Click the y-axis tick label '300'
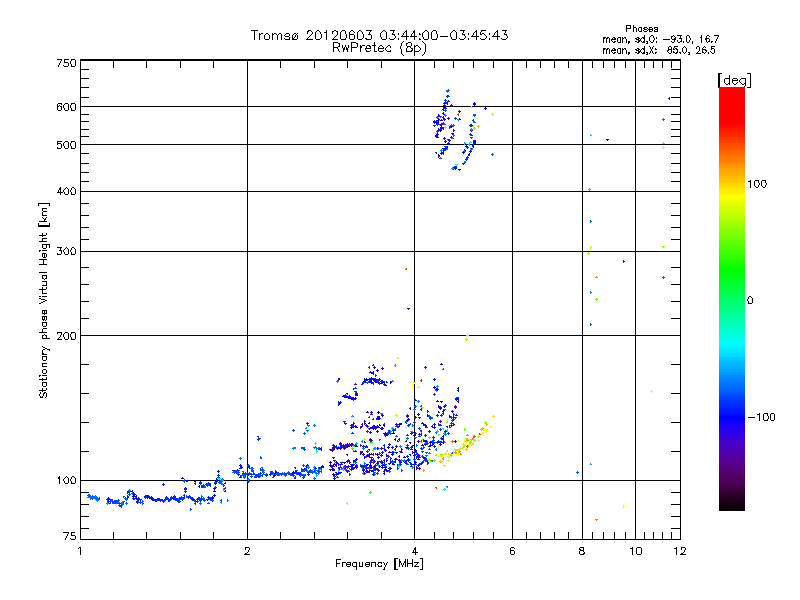The image size is (800, 600). point(66,251)
